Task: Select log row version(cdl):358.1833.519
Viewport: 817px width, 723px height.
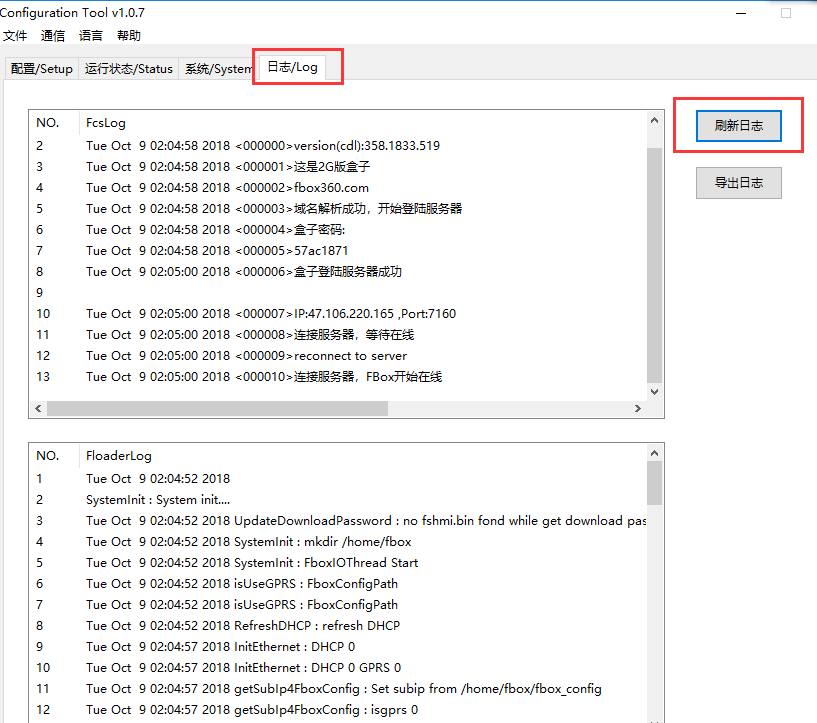Action: pos(338,146)
